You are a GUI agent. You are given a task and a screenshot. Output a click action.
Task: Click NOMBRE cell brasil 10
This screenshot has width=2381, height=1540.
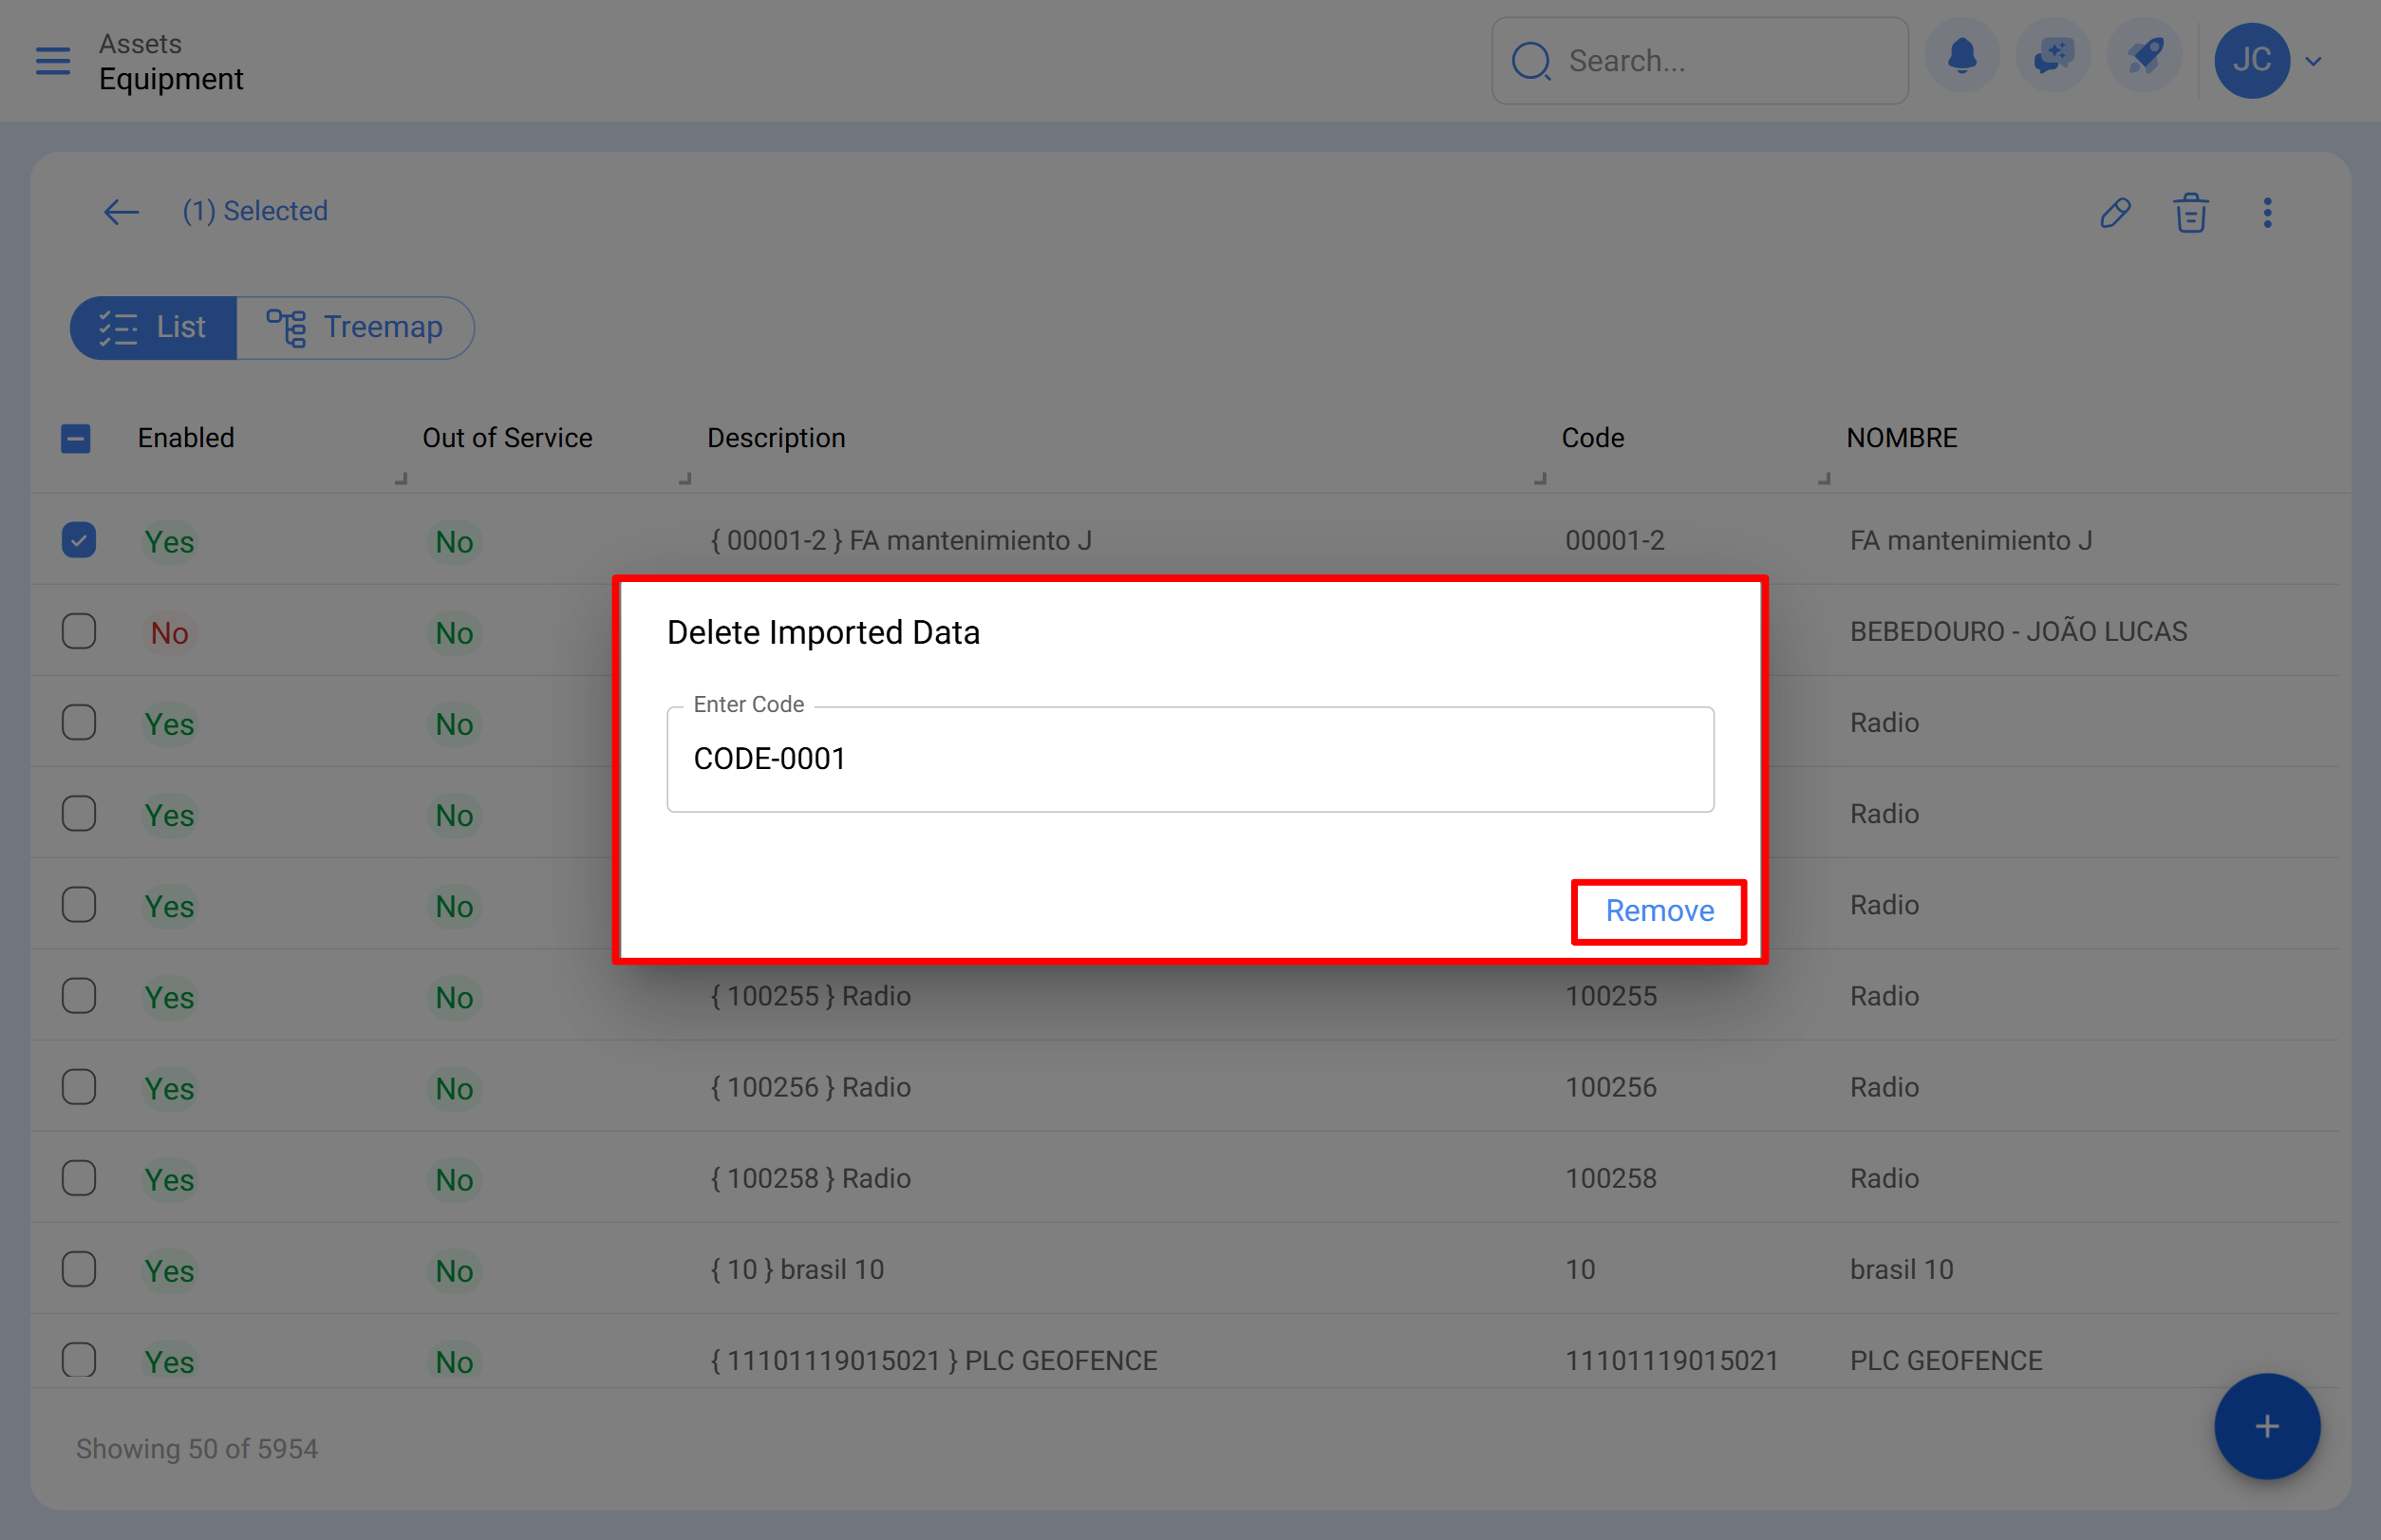coord(1901,1269)
